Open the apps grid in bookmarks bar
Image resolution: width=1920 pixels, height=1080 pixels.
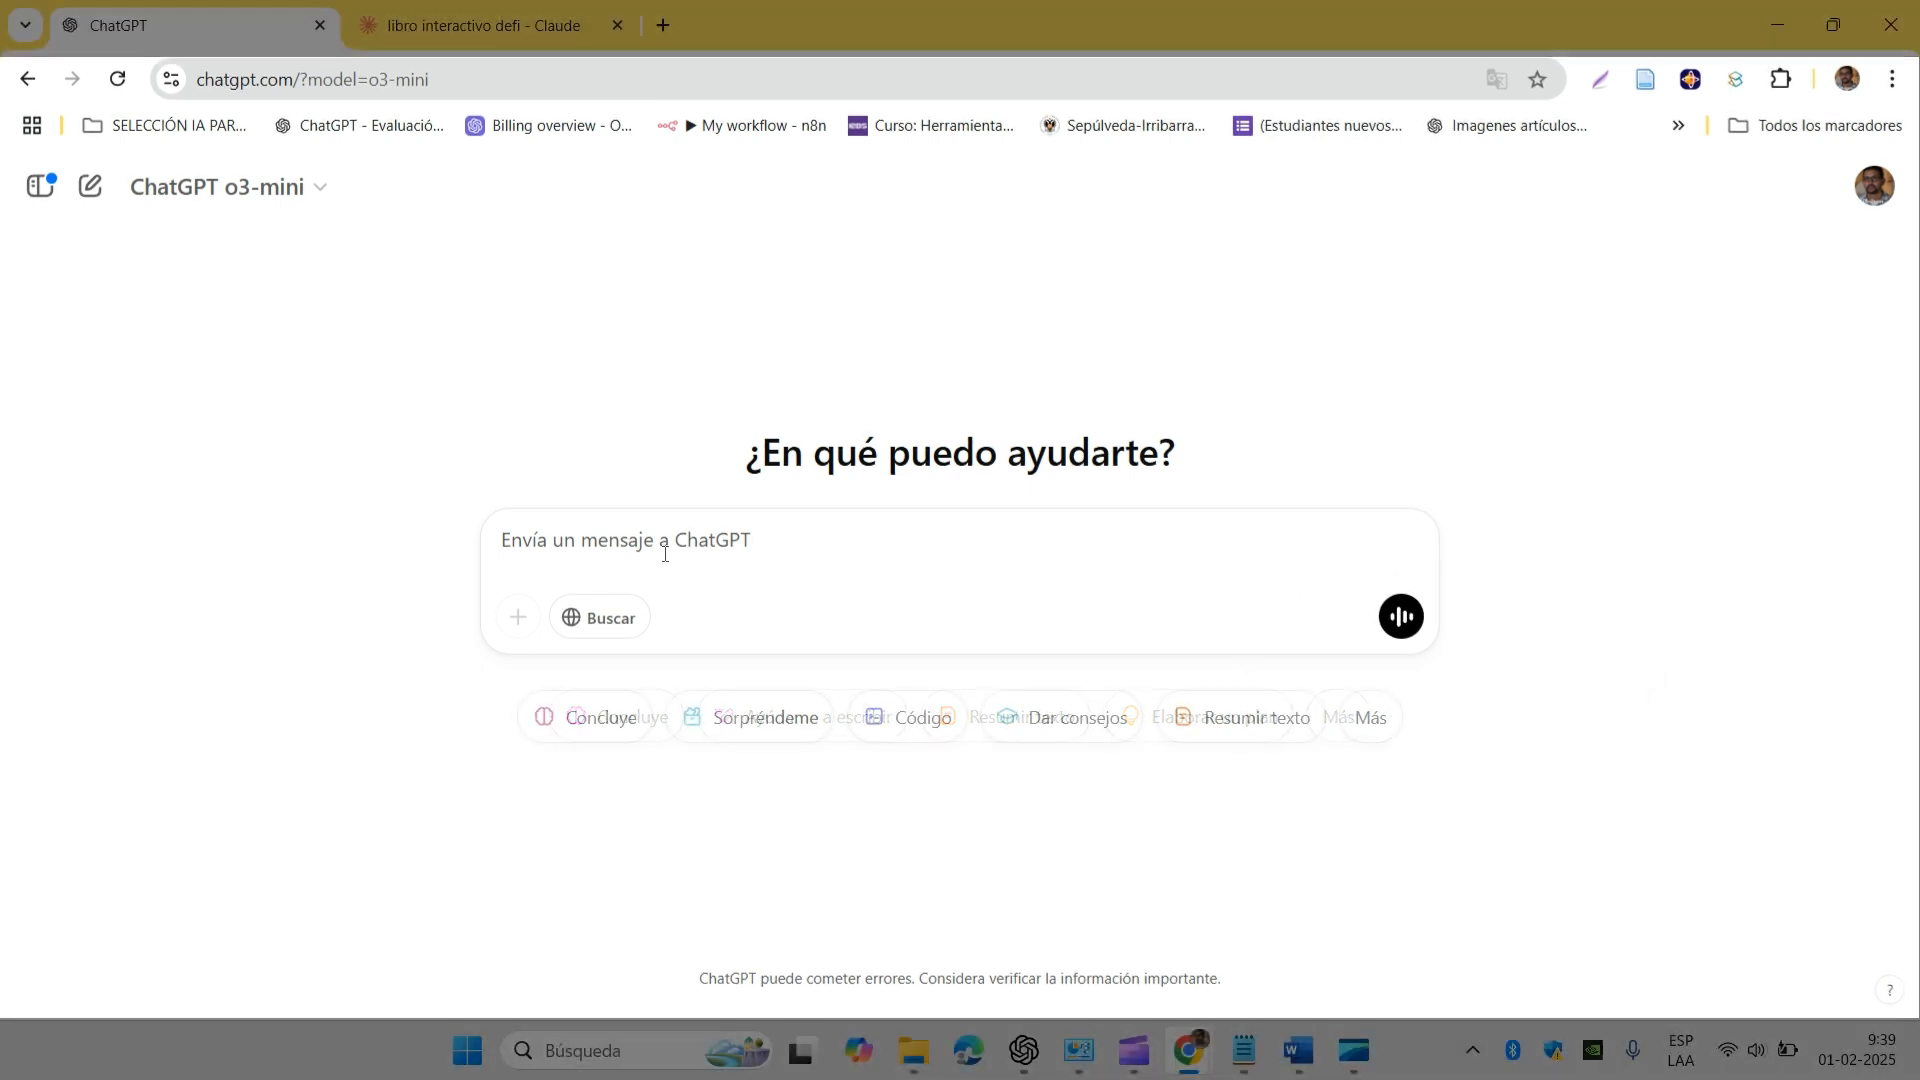[32, 126]
